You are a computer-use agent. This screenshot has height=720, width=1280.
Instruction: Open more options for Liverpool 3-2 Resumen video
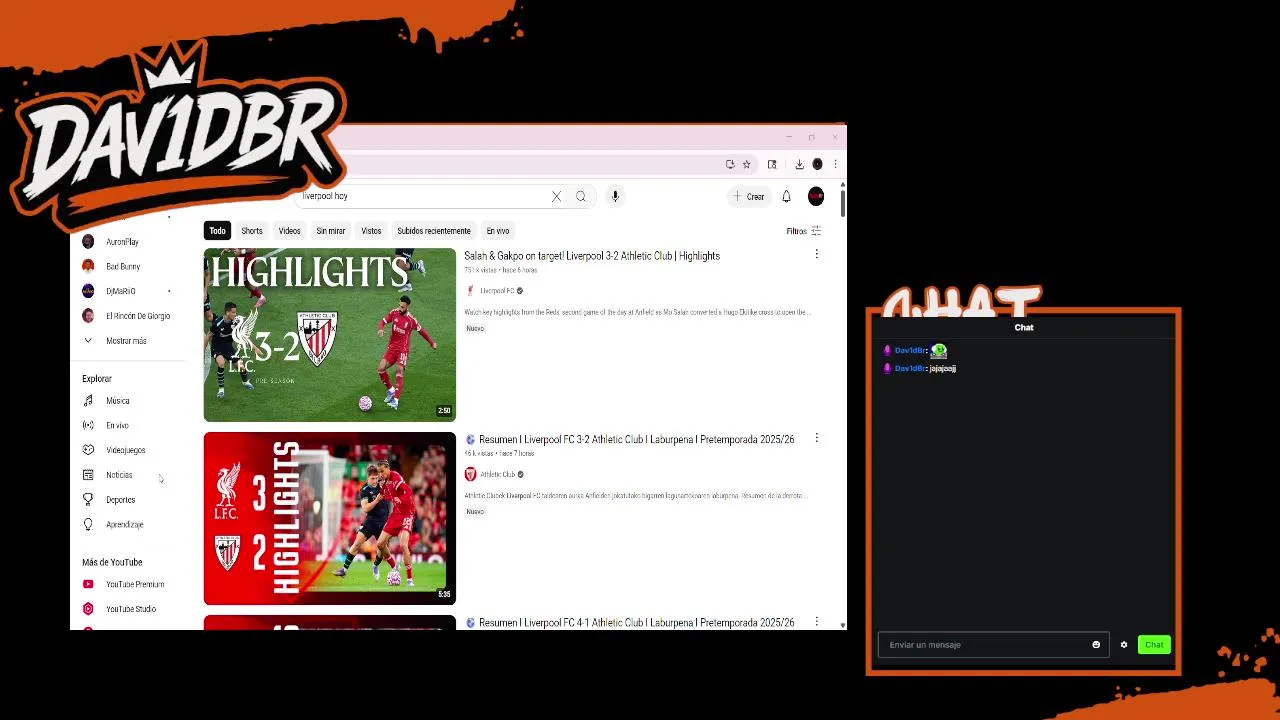tap(816, 438)
